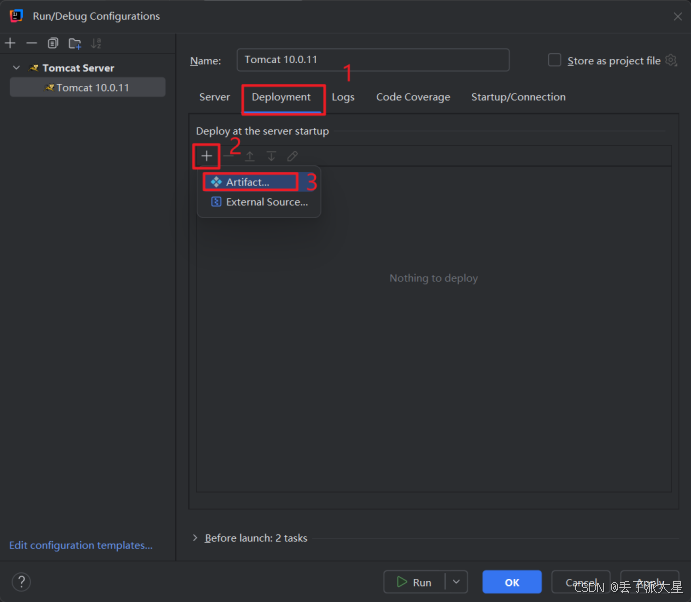Click the Apply button
692x602 pixels.
(x=650, y=582)
